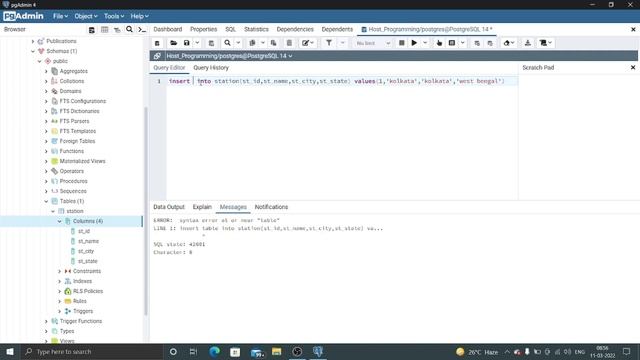Switch to the SQL tab
The image size is (640, 360).
click(231, 29)
